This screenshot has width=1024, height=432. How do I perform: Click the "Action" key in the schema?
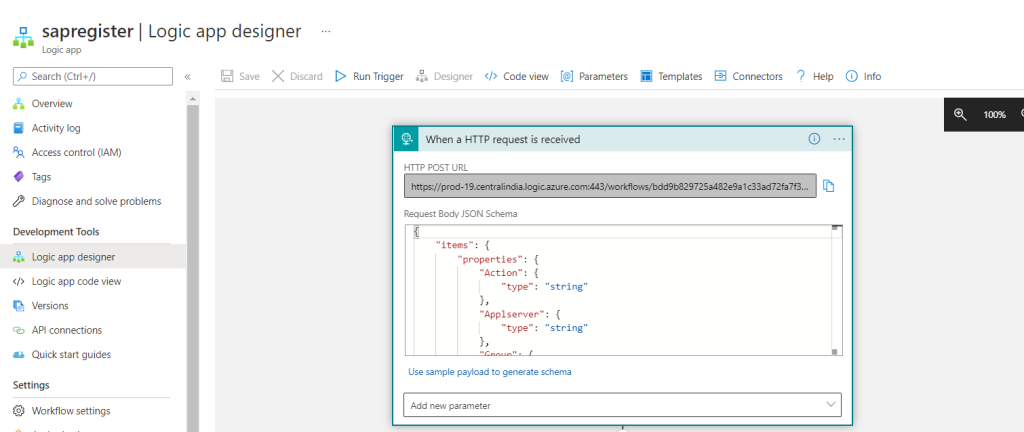point(500,273)
